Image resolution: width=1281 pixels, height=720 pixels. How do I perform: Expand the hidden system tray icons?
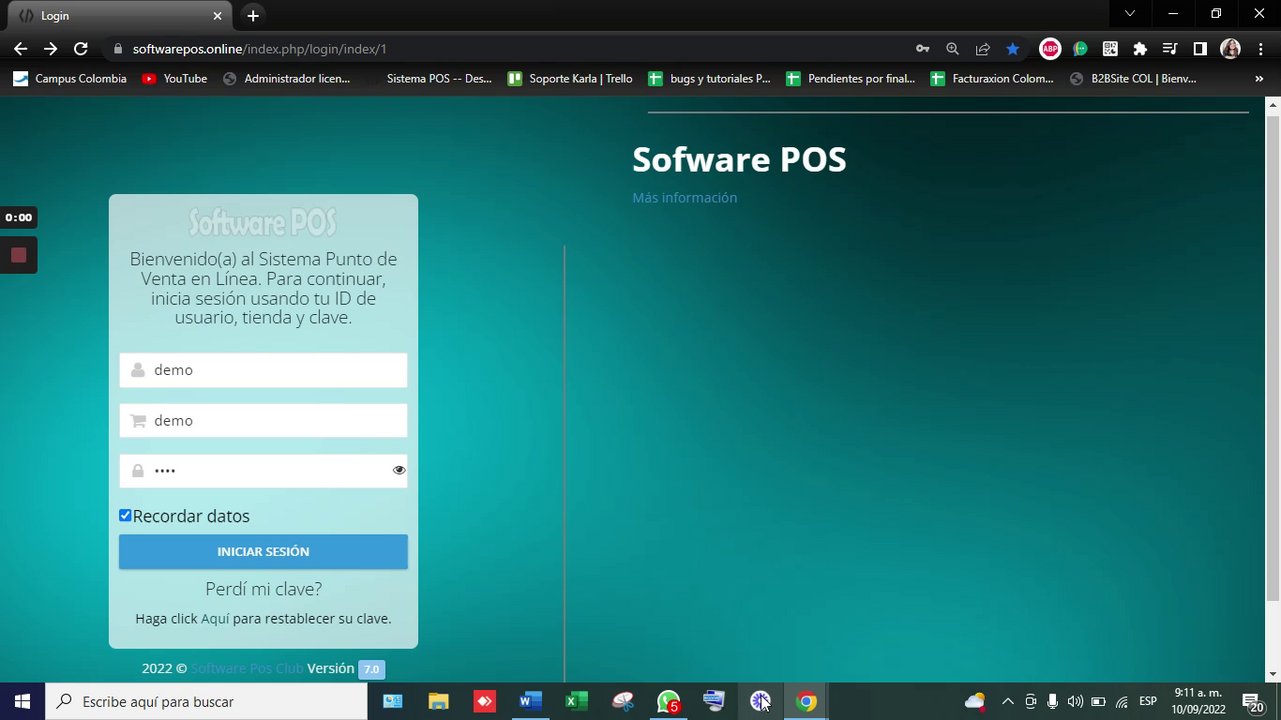click(1007, 701)
